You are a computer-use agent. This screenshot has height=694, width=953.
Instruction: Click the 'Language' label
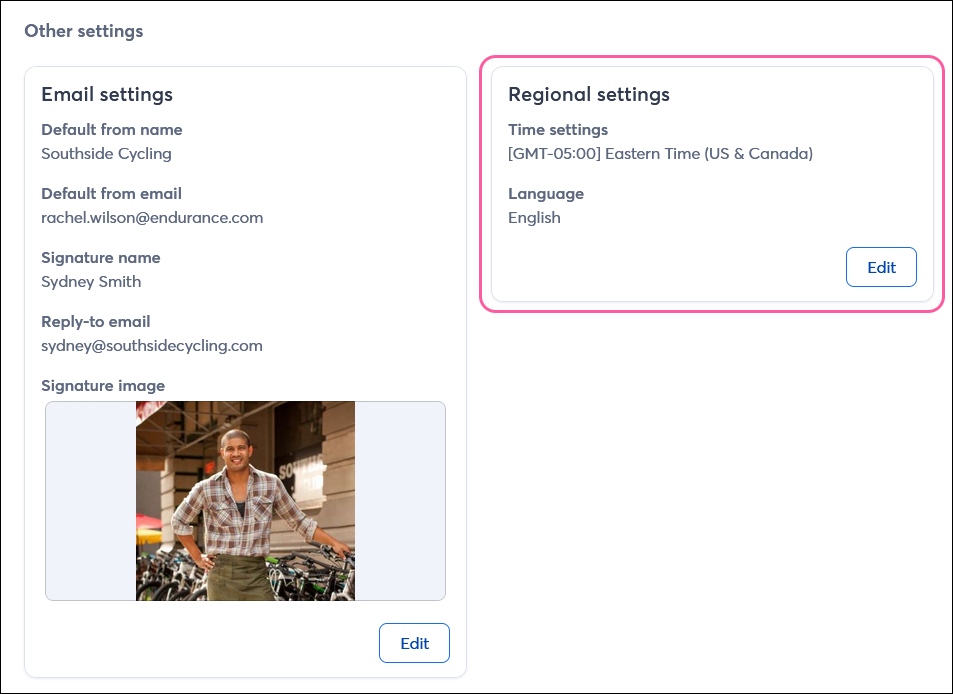[546, 194]
